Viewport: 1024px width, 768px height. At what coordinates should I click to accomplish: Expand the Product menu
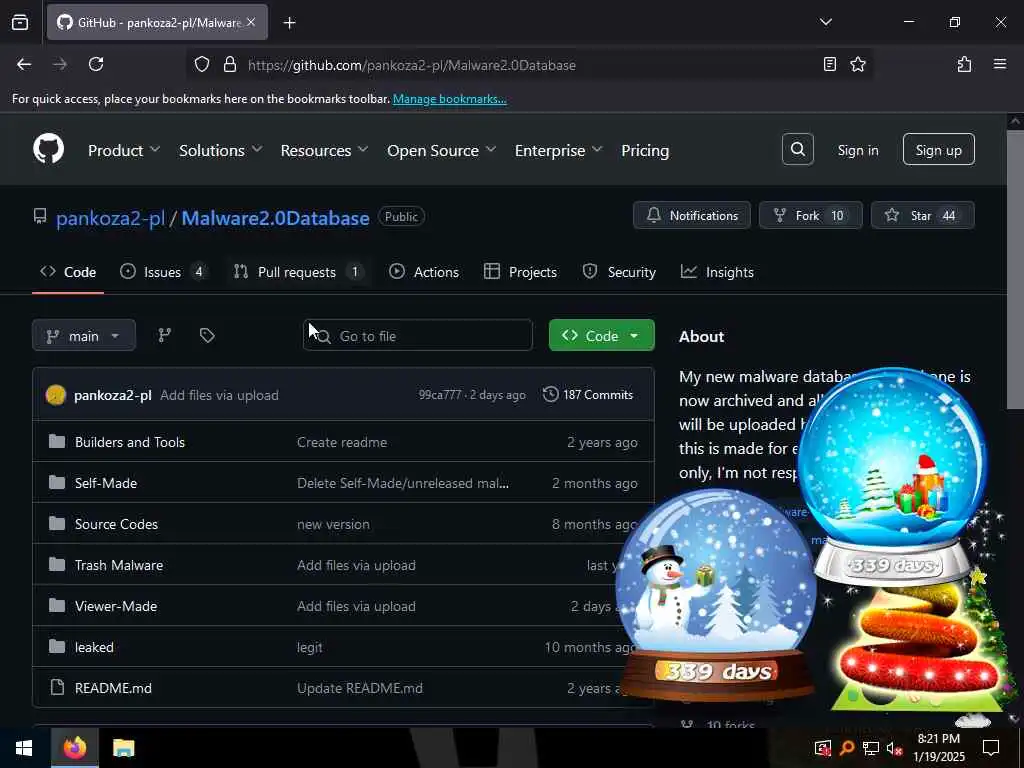[x=123, y=150]
